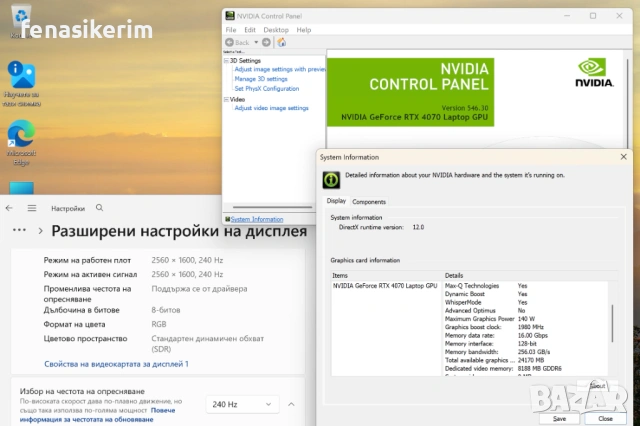Collapse the 3D Settings tree node

pos(226,60)
